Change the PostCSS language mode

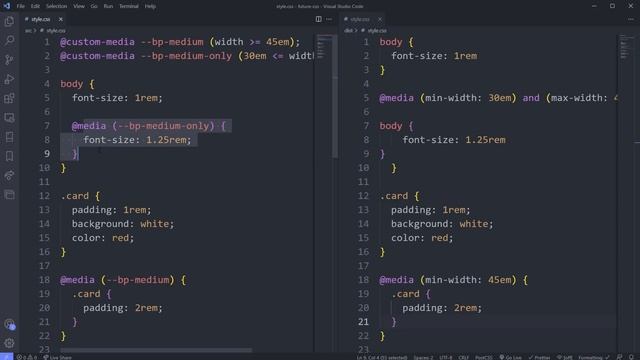(x=484, y=357)
